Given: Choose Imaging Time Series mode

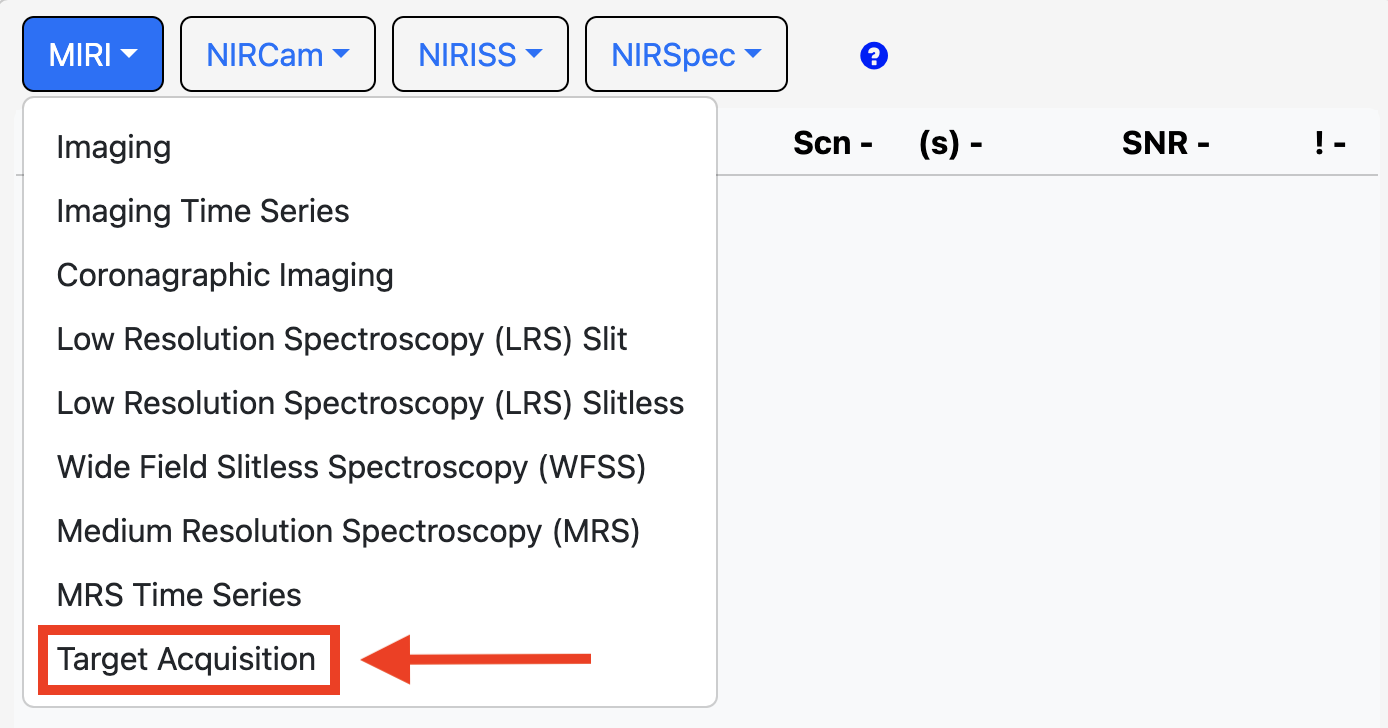Looking at the screenshot, I should point(203,211).
